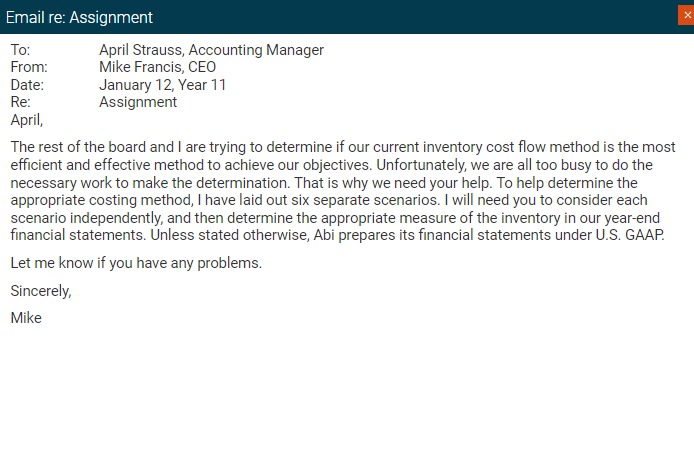Image resolution: width=694 pixels, height=463 pixels.
Task: Select the 'From:' field label
Action: pos(29,67)
